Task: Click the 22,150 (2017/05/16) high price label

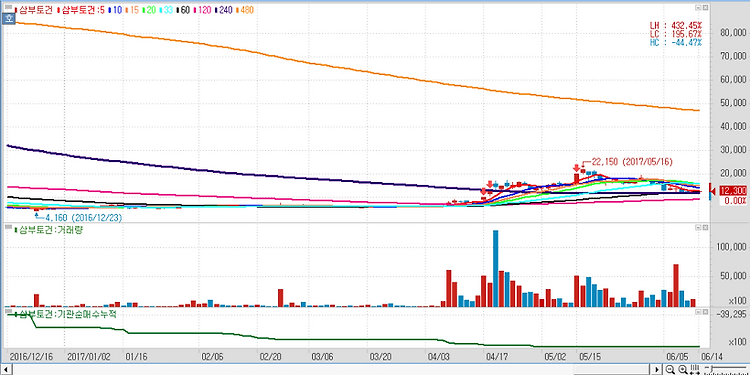Action: coord(632,162)
